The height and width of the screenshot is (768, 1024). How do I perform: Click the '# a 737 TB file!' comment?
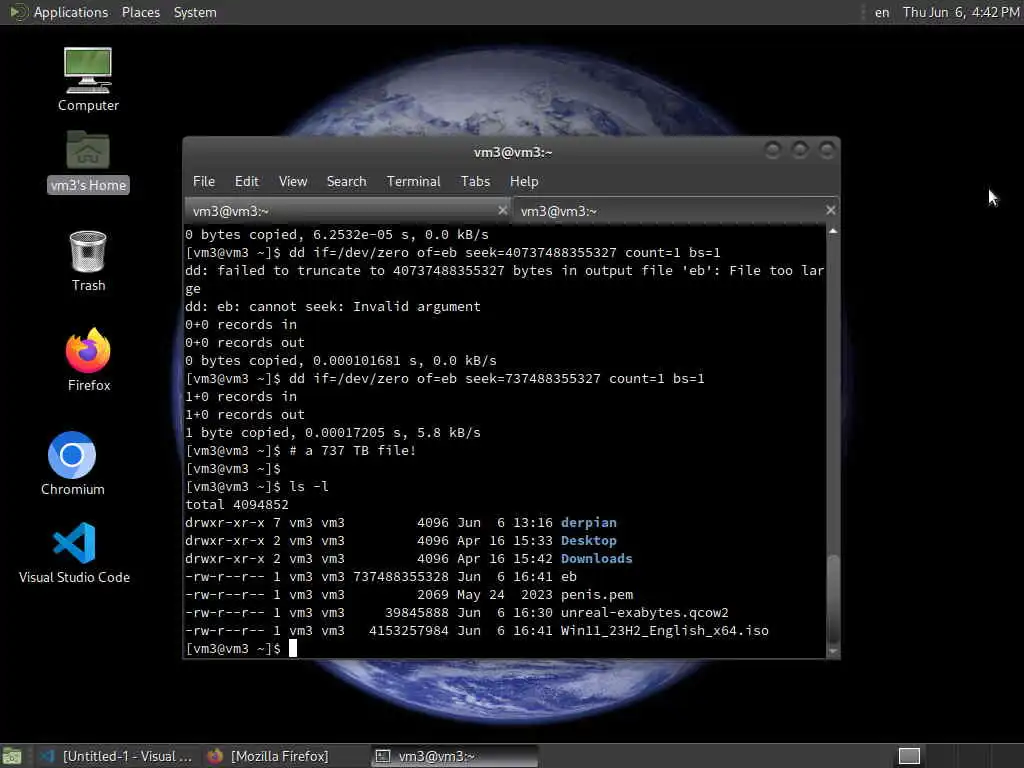click(353, 451)
